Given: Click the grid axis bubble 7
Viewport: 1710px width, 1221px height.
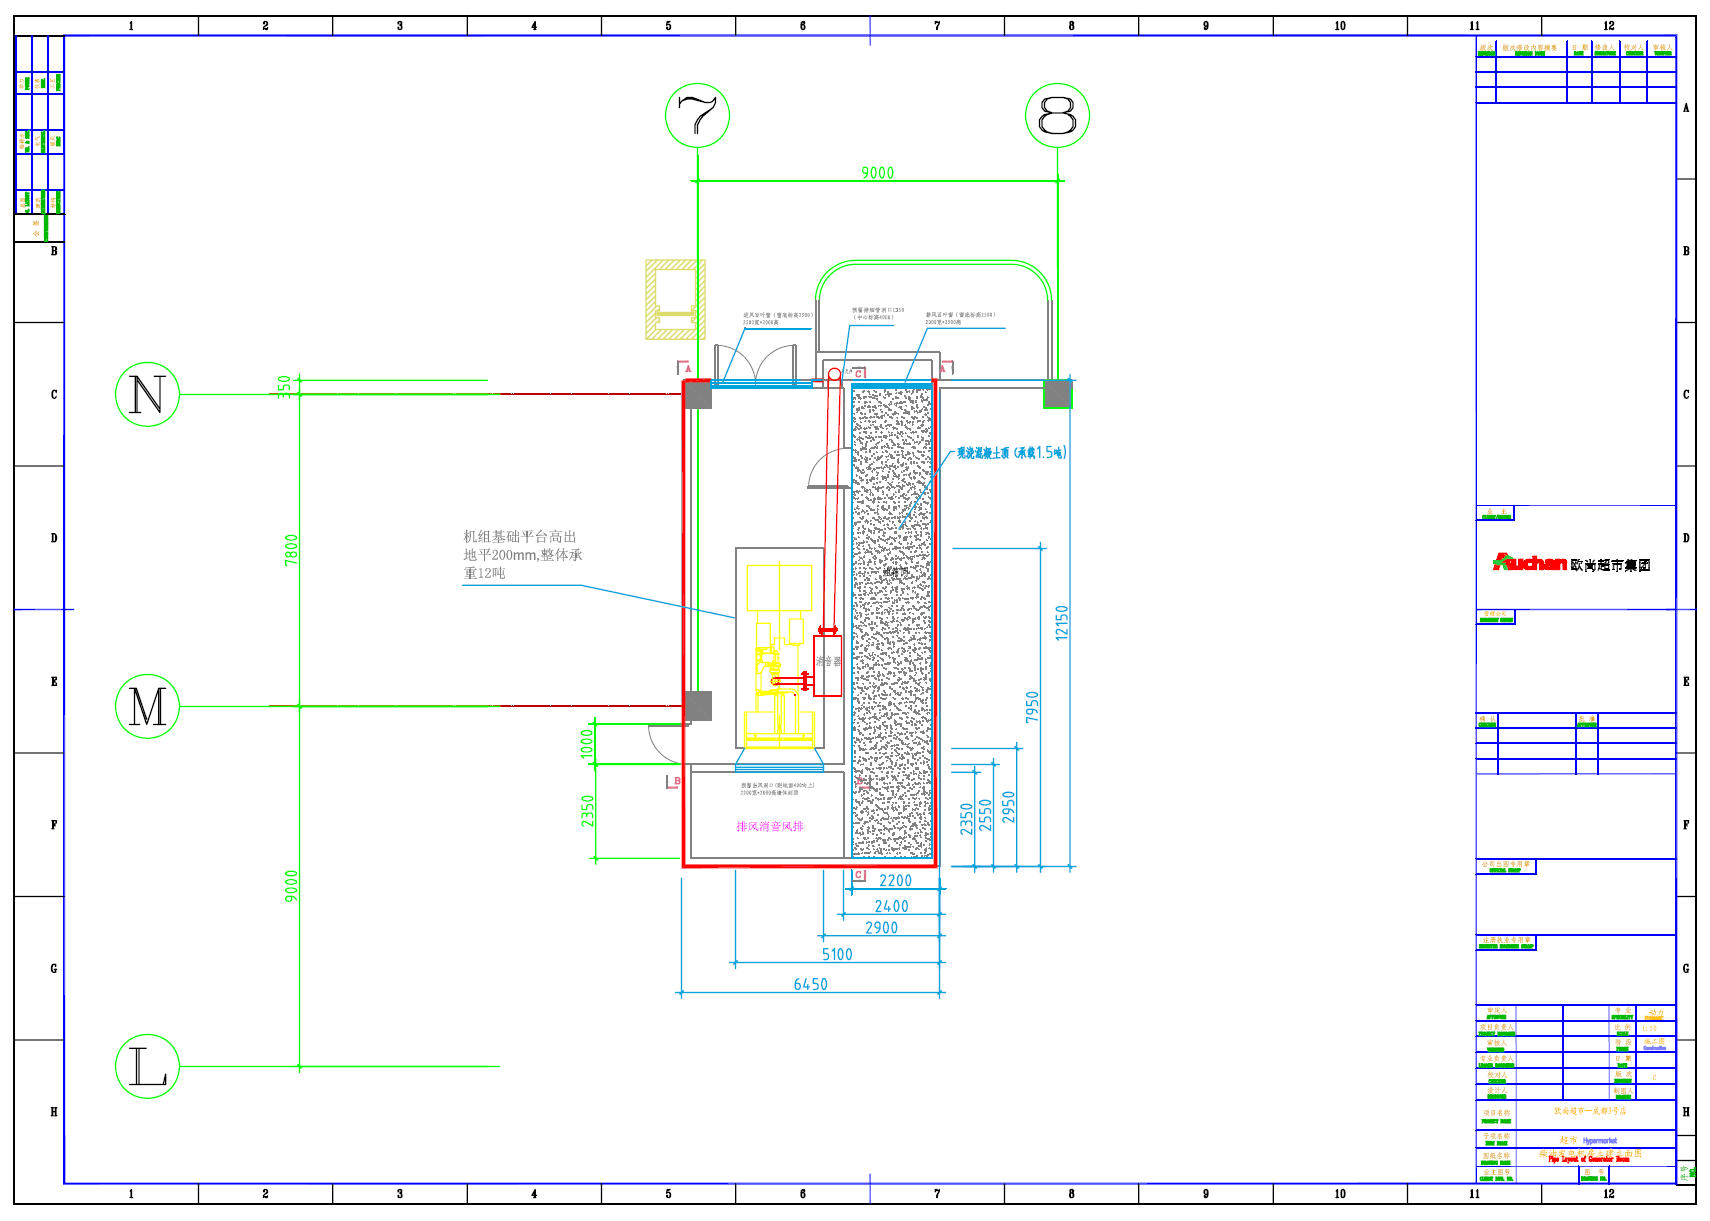Looking at the screenshot, I should (697, 116).
